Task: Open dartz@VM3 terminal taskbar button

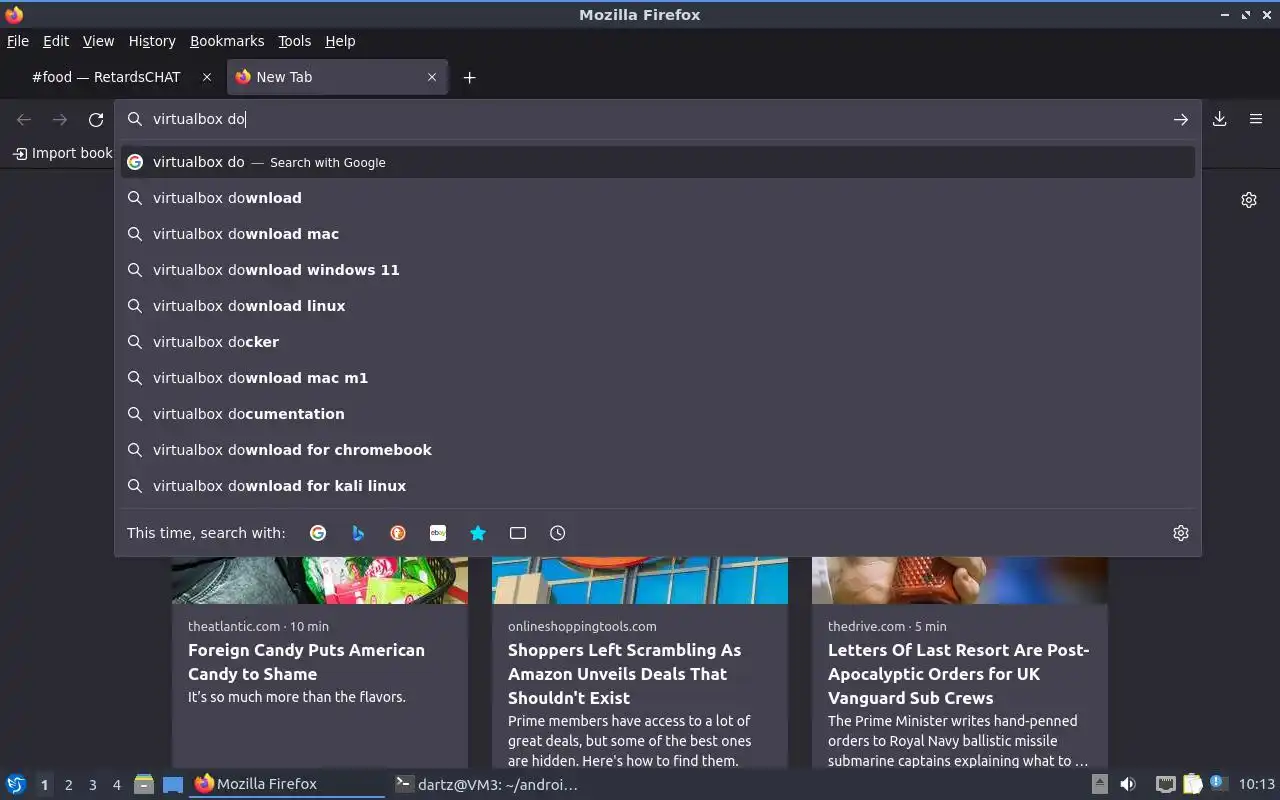Action: point(487,784)
